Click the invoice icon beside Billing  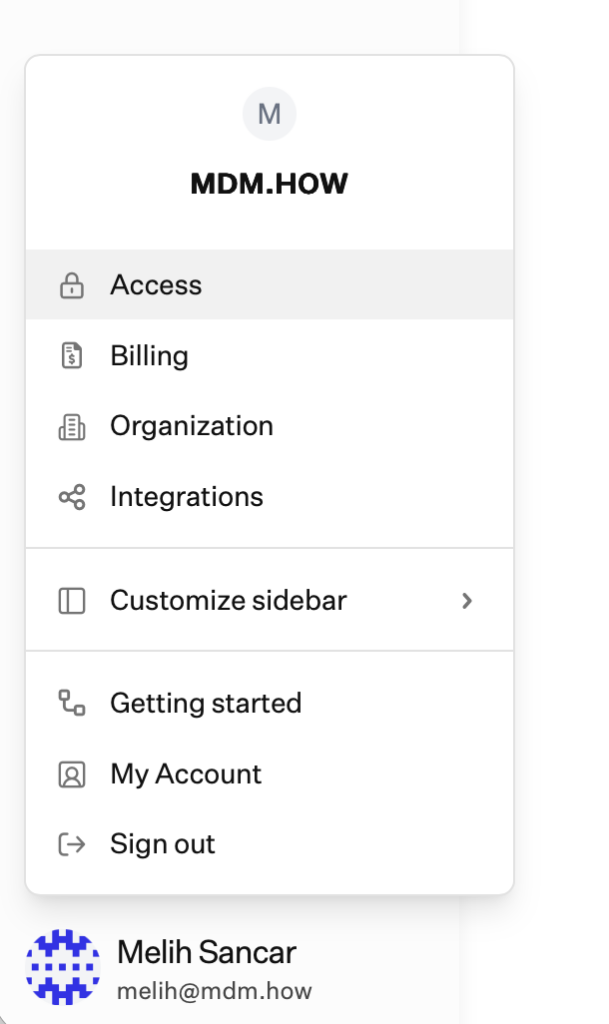(72, 356)
